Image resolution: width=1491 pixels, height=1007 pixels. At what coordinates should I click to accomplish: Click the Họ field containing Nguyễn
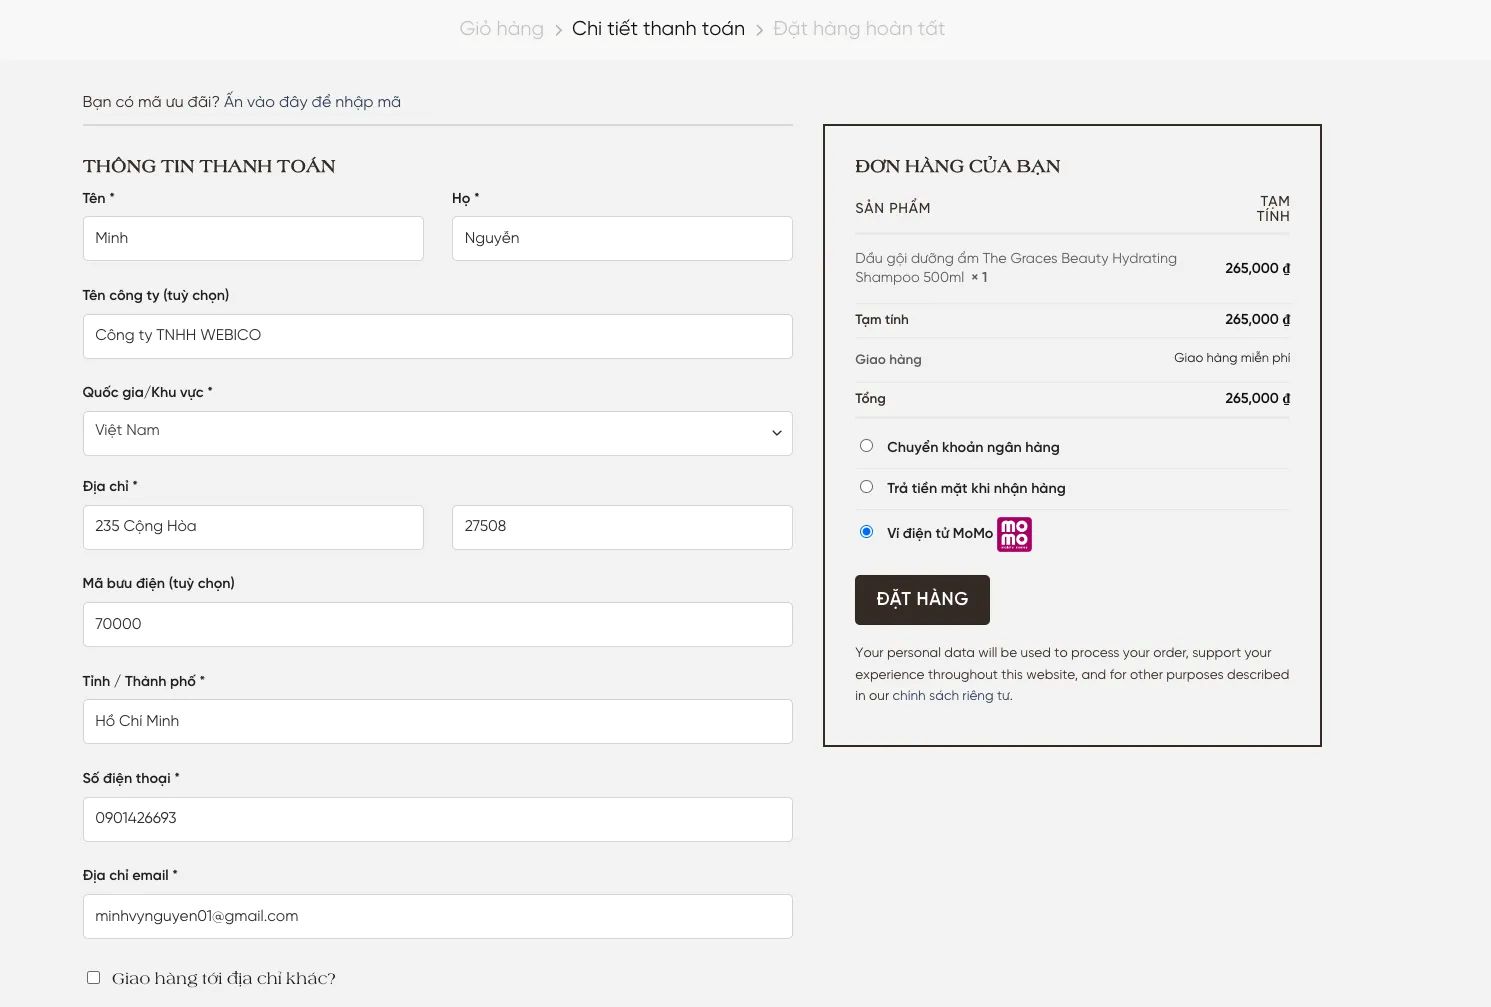[622, 239]
